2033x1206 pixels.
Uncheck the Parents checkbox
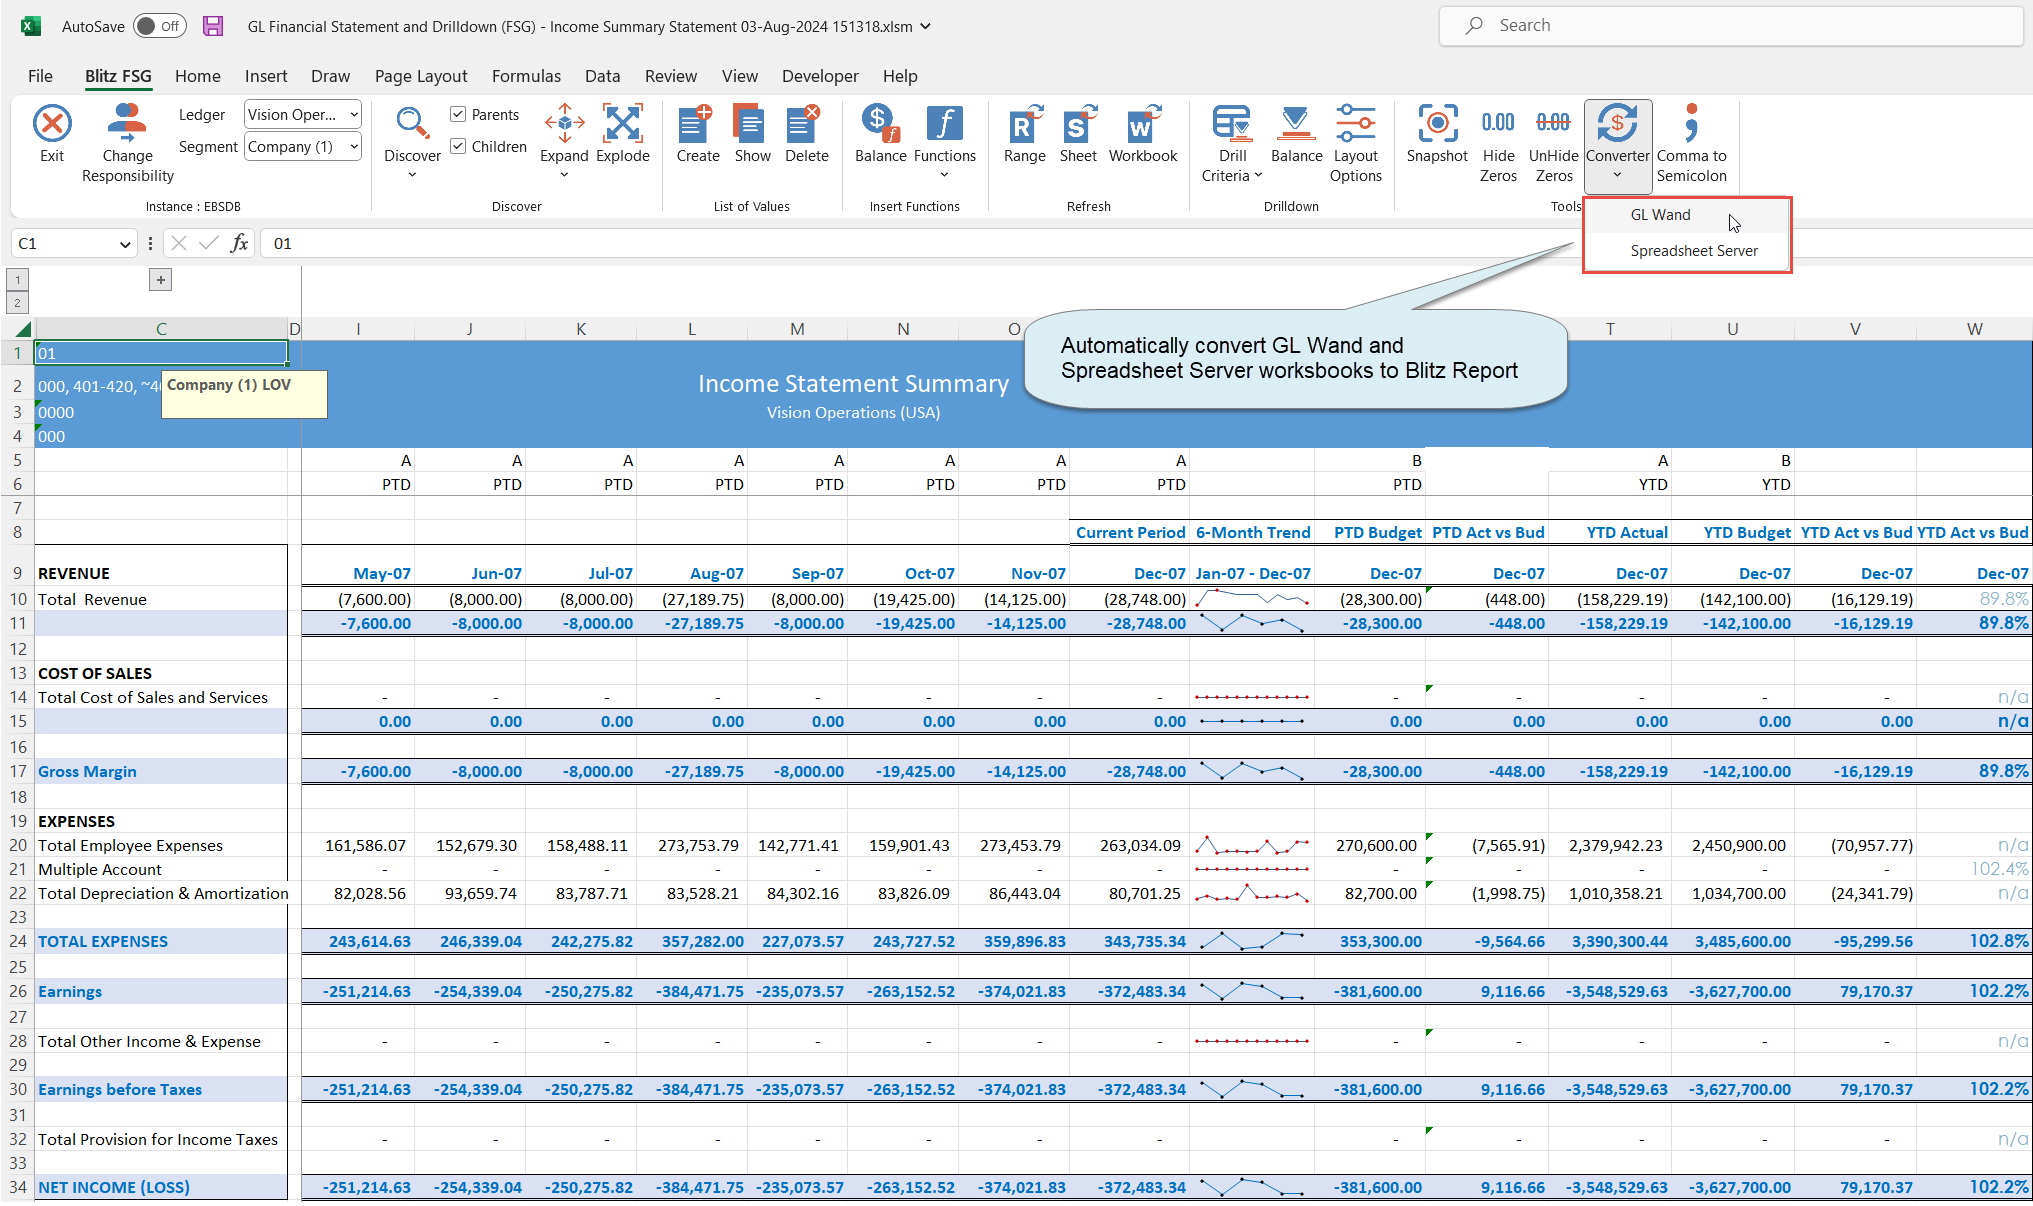coord(458,114)
